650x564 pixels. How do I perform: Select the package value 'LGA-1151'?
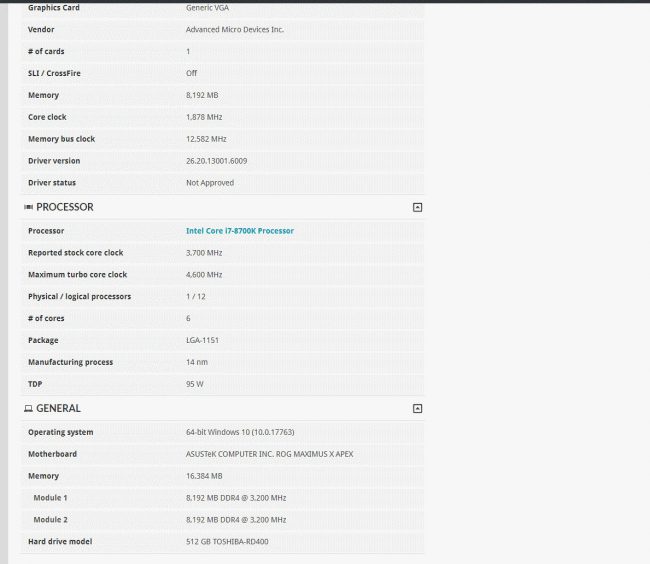click(202, 340)
